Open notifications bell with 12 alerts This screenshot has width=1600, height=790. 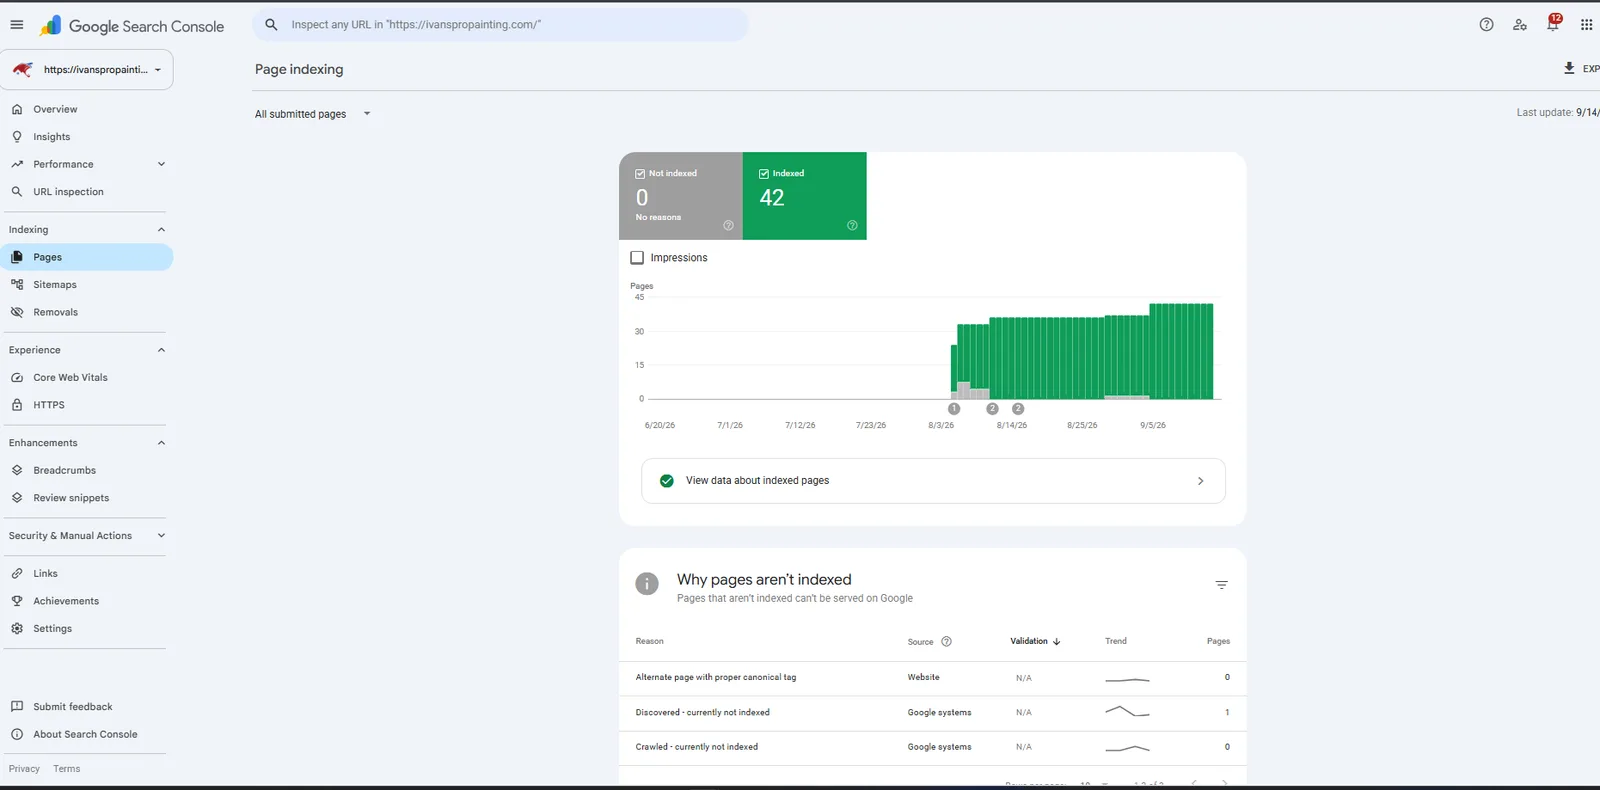[x=1553, y=23]
